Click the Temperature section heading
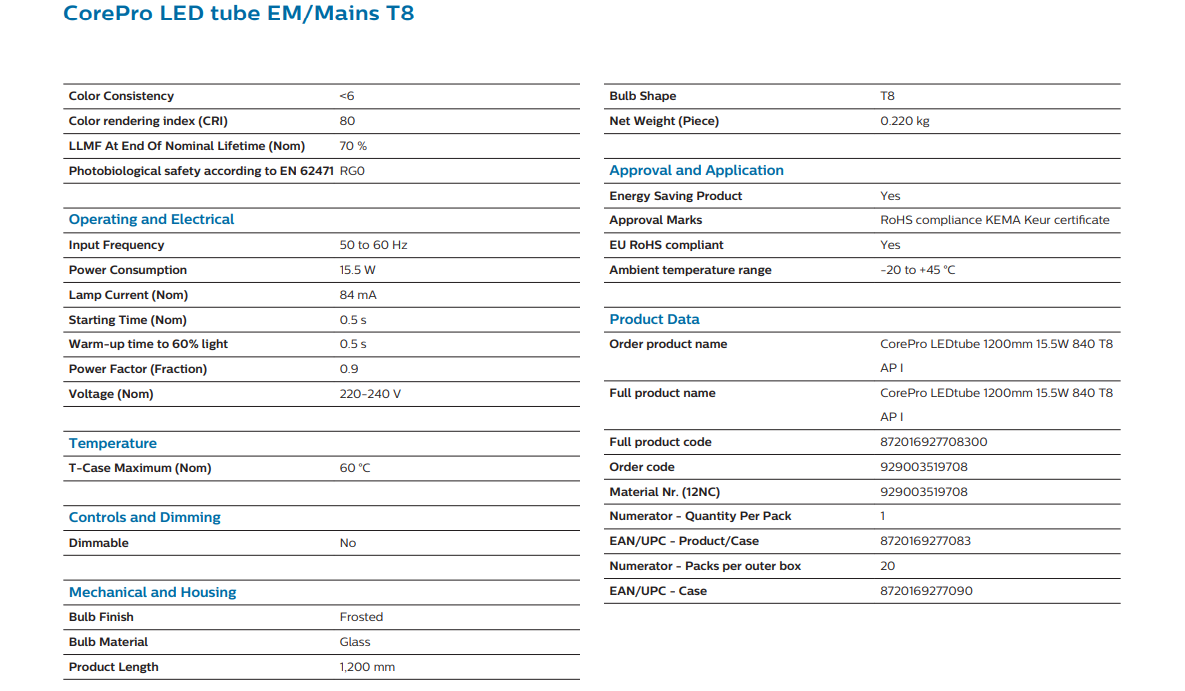 (x=112, y=444)
